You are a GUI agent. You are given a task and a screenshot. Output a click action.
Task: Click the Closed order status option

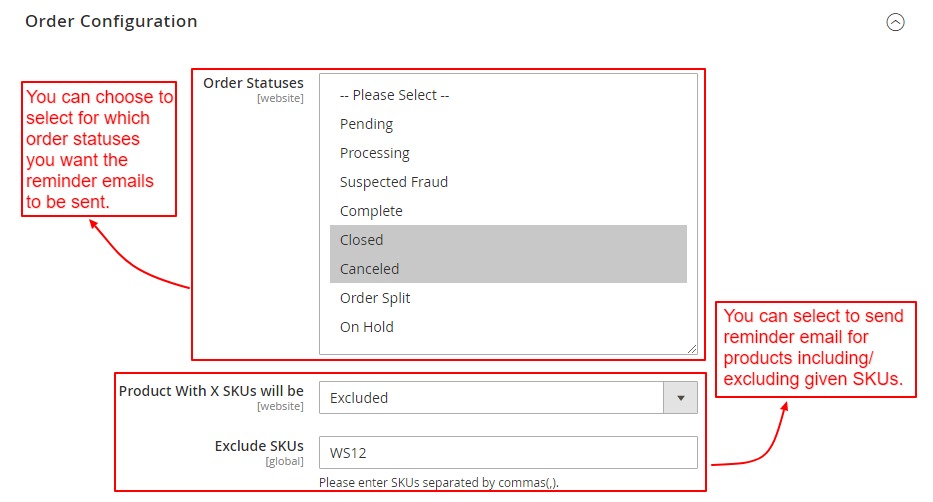[x=361, y=240]
